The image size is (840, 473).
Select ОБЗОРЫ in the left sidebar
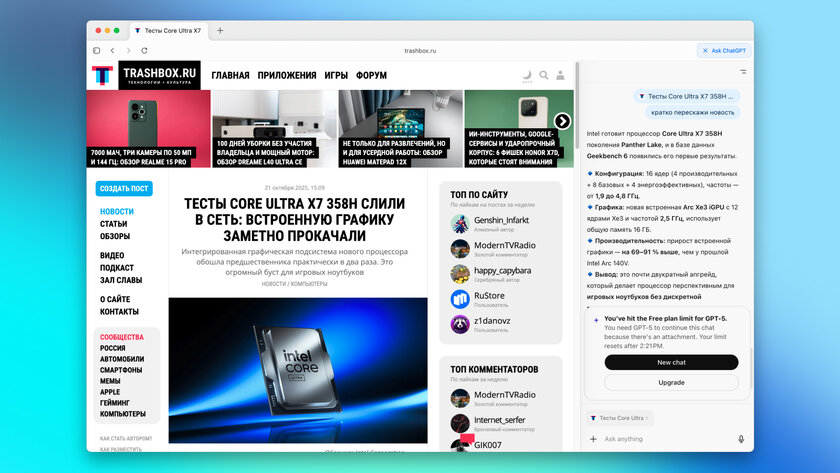[x=115, y=236]
